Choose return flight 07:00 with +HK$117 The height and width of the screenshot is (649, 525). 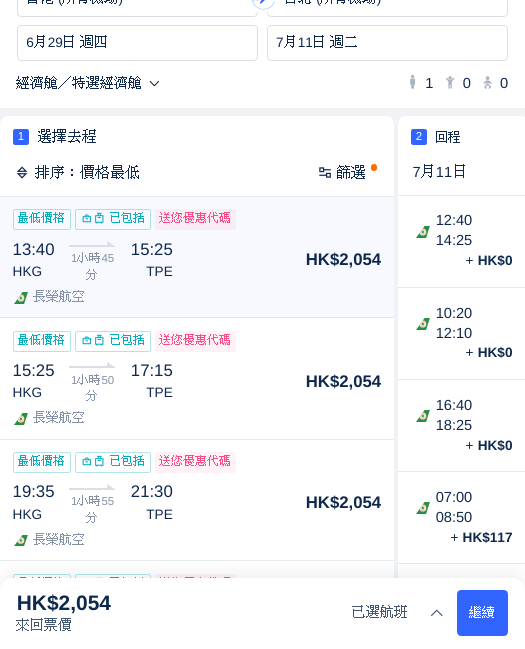[462, 517]
